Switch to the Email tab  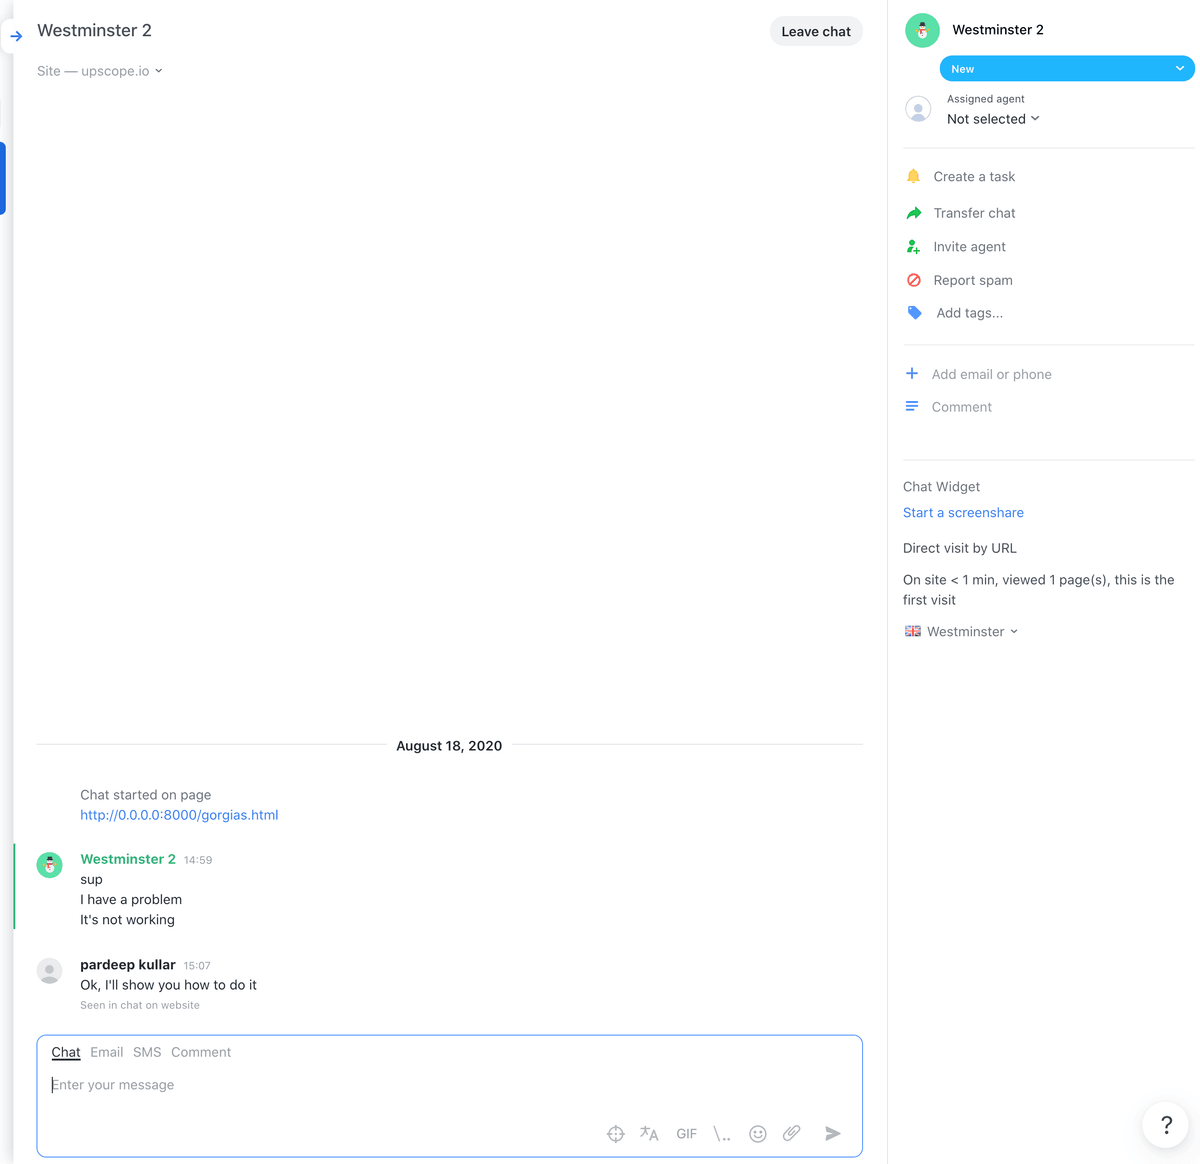point(107,1052)
